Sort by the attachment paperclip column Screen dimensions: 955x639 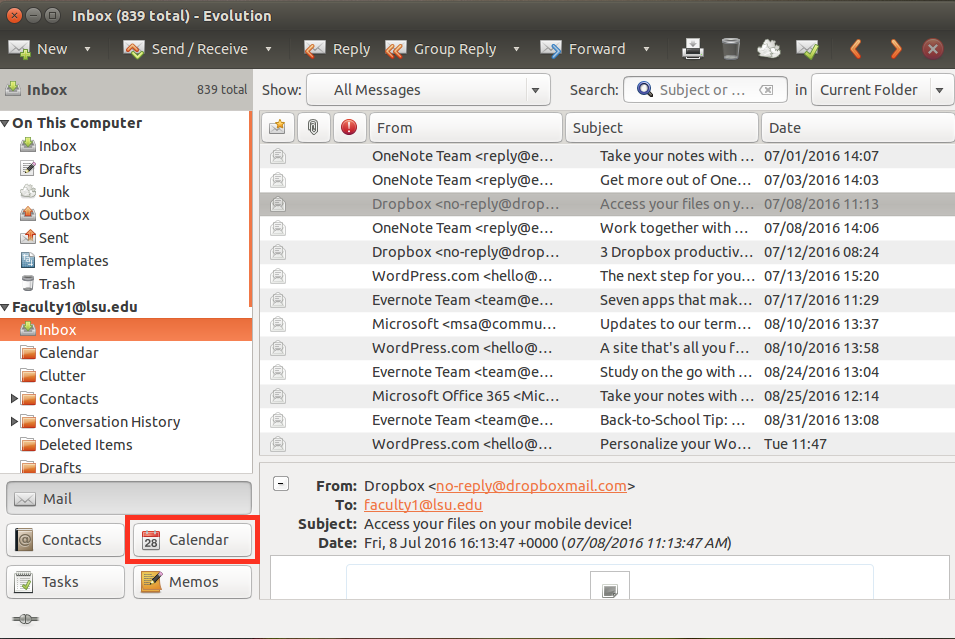(313, 127)
